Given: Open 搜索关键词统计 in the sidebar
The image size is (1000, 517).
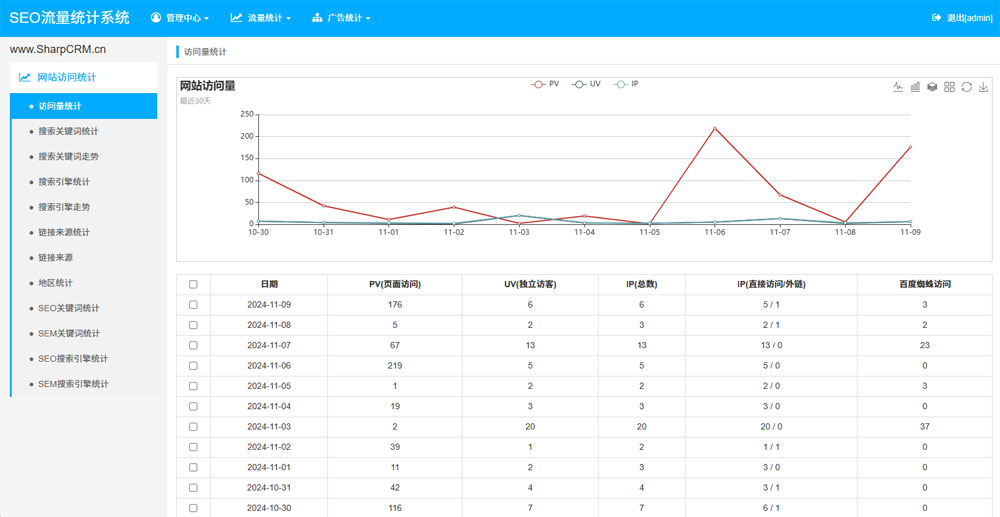Looking at the screenshot, I should (68, 131).
